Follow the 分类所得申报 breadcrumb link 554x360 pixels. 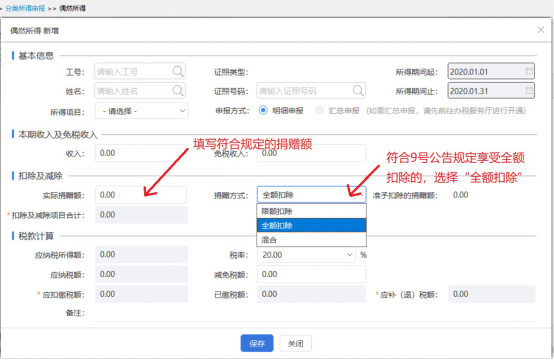25,8
